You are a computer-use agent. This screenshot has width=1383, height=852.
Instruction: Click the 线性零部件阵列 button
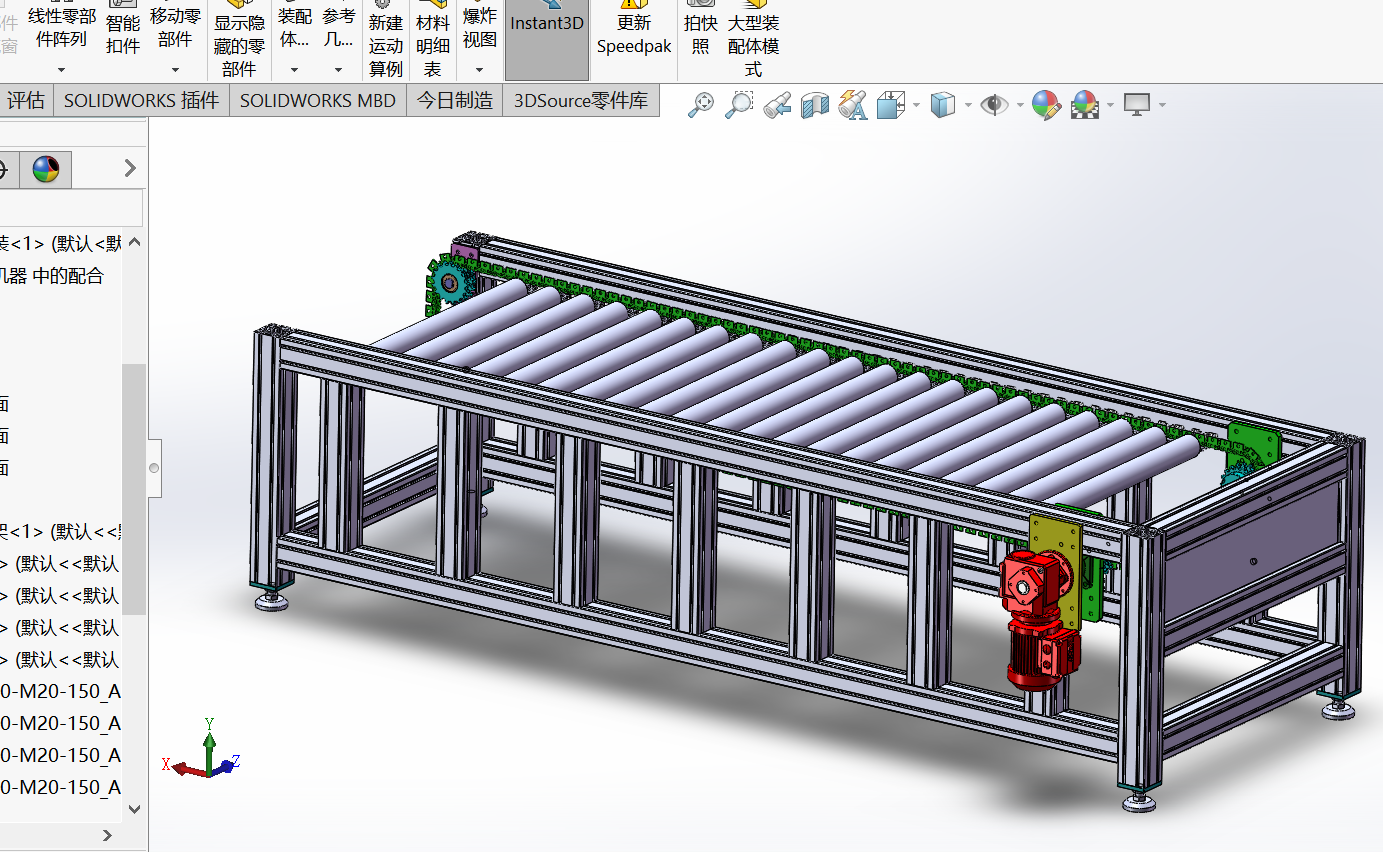61,28
